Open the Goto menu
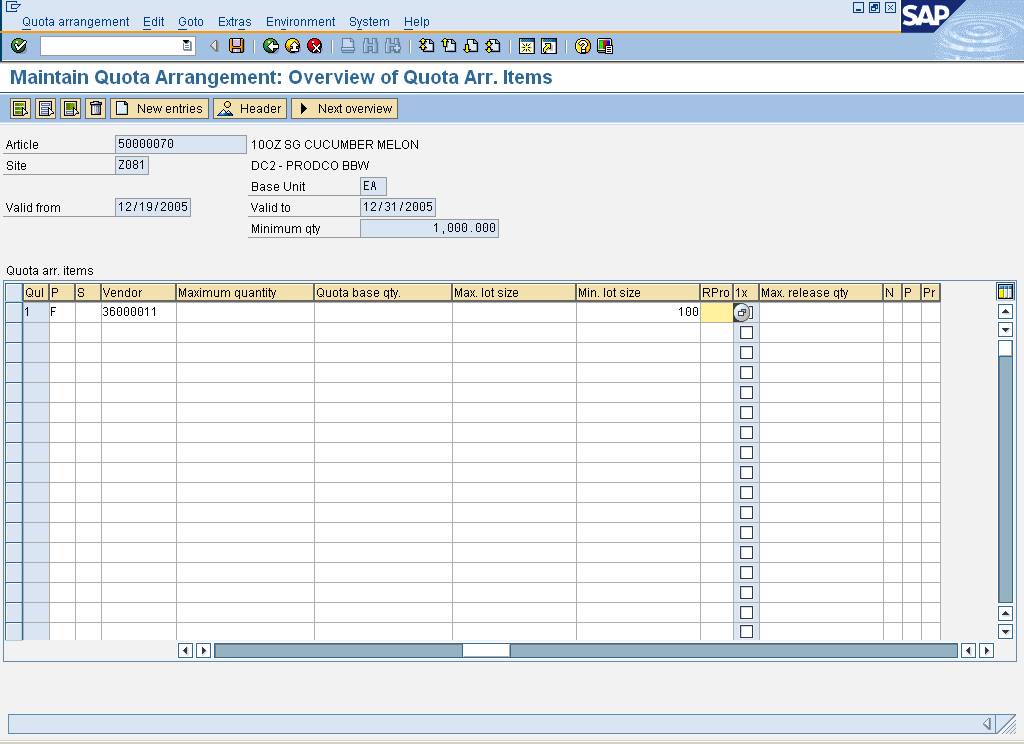Screen dimensions: 1024x744 pos(191,22)
